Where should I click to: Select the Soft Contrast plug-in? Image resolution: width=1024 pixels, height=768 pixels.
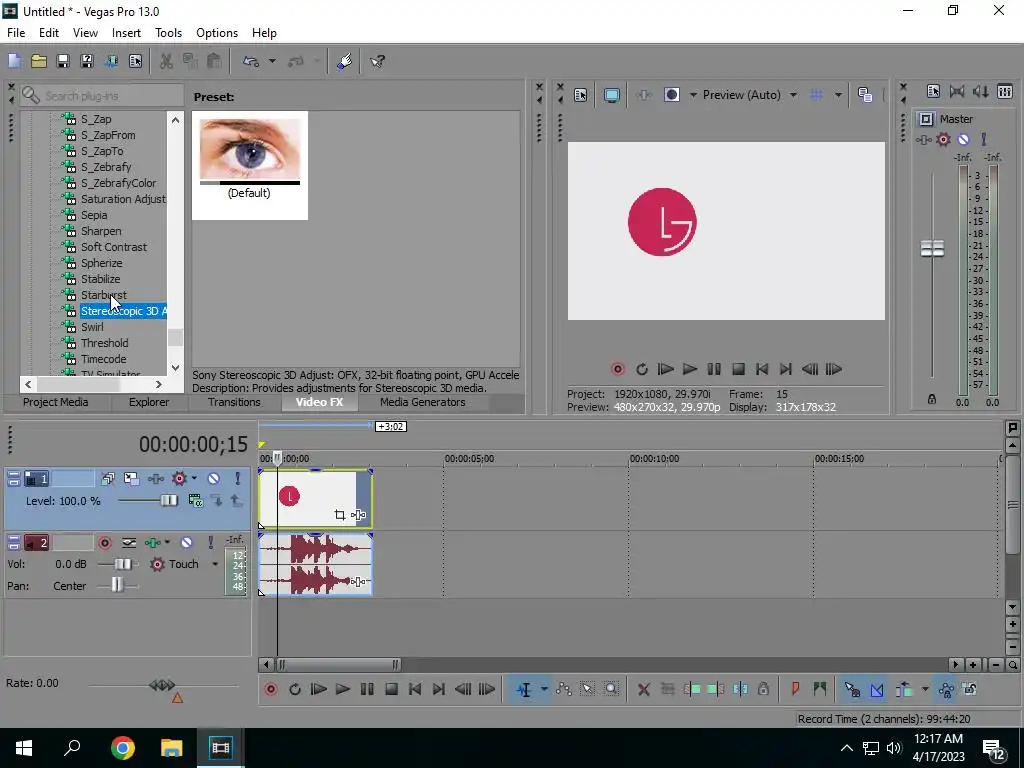pos(114,248)
